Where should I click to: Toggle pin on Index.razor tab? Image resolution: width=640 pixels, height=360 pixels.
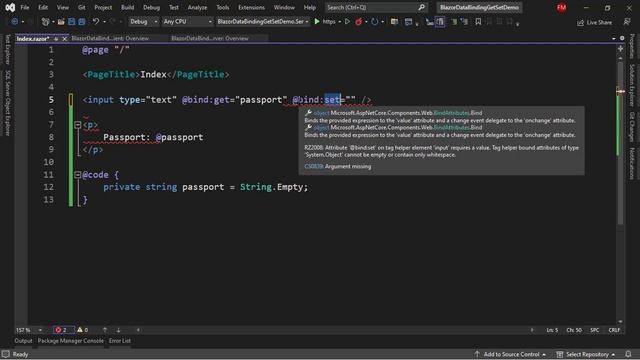[x=56, y=39]
